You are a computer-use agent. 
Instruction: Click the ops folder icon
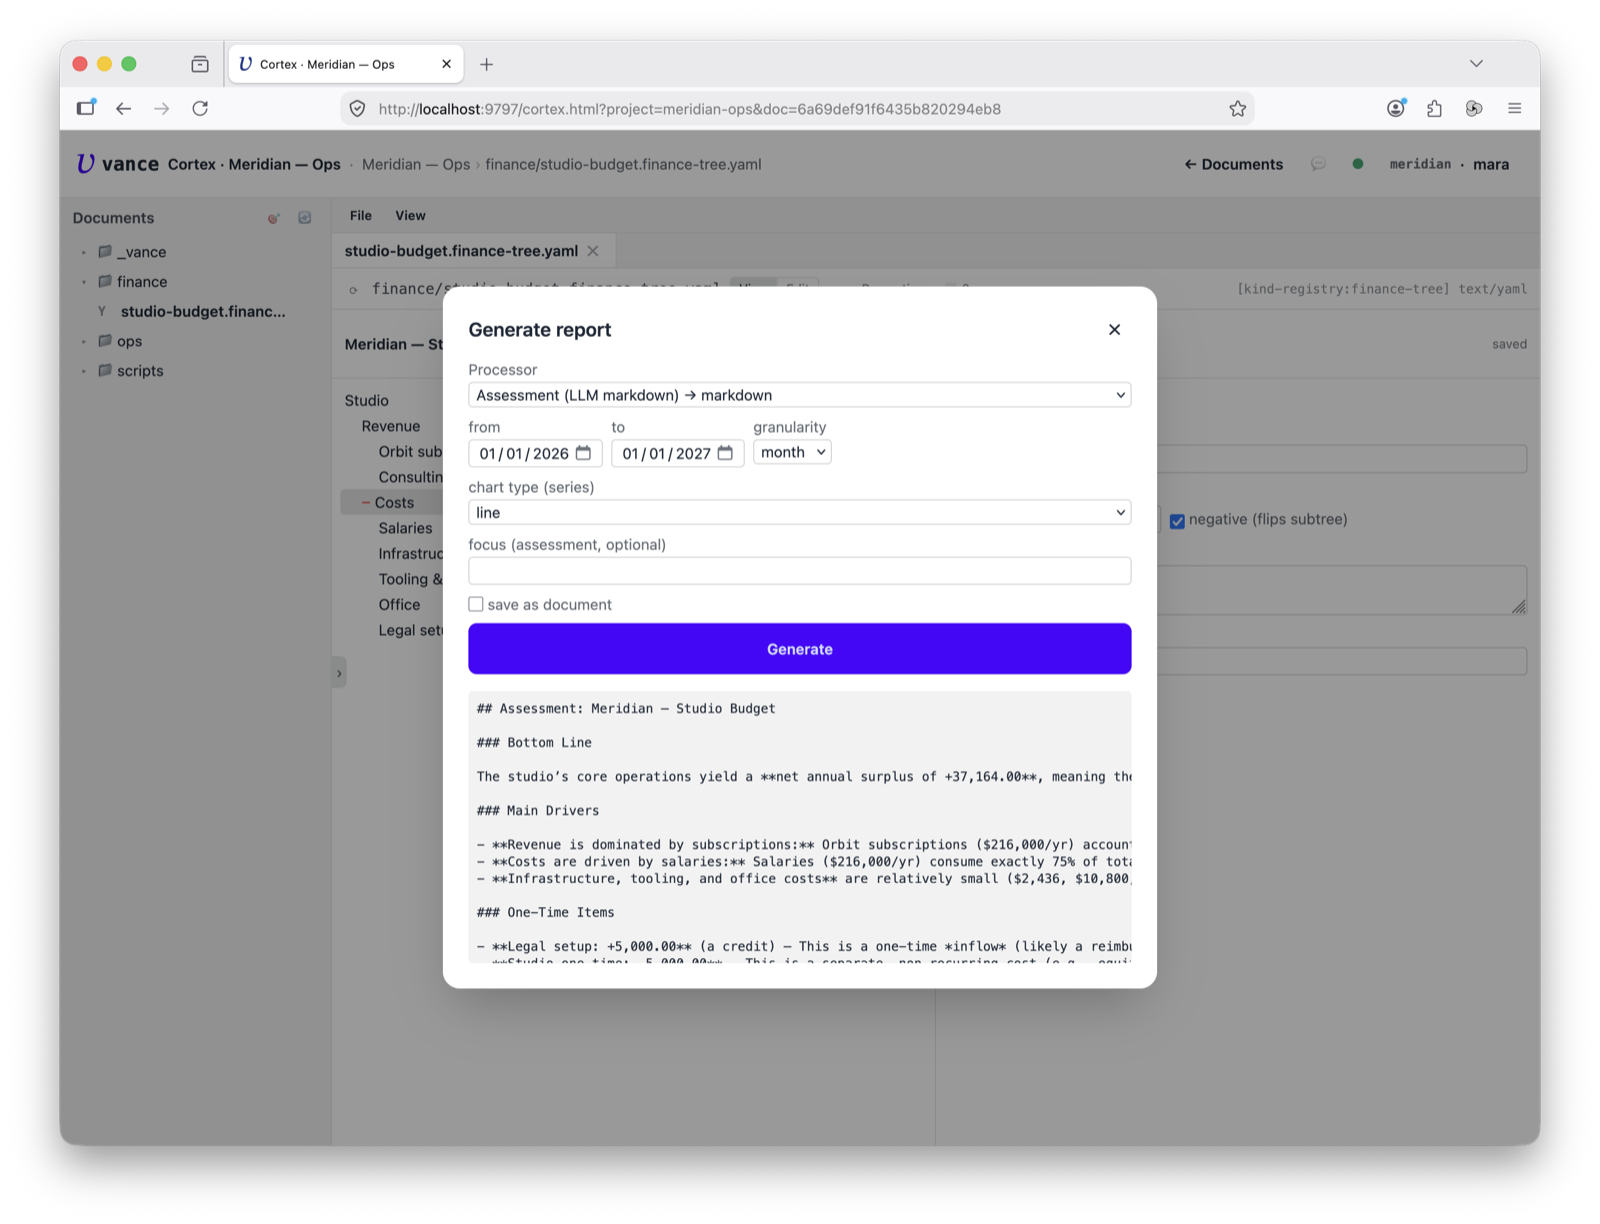104,340
